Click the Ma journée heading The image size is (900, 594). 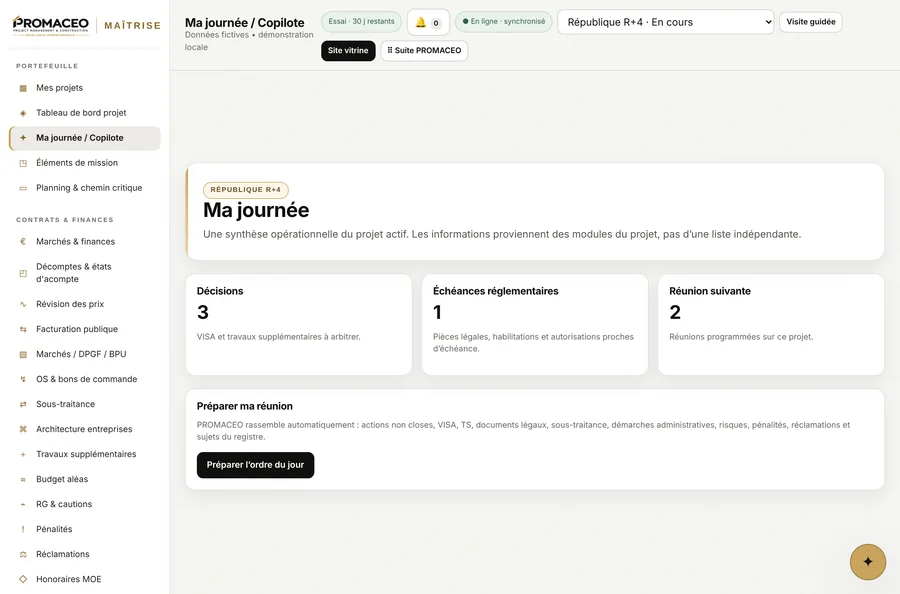pos(256,211)
